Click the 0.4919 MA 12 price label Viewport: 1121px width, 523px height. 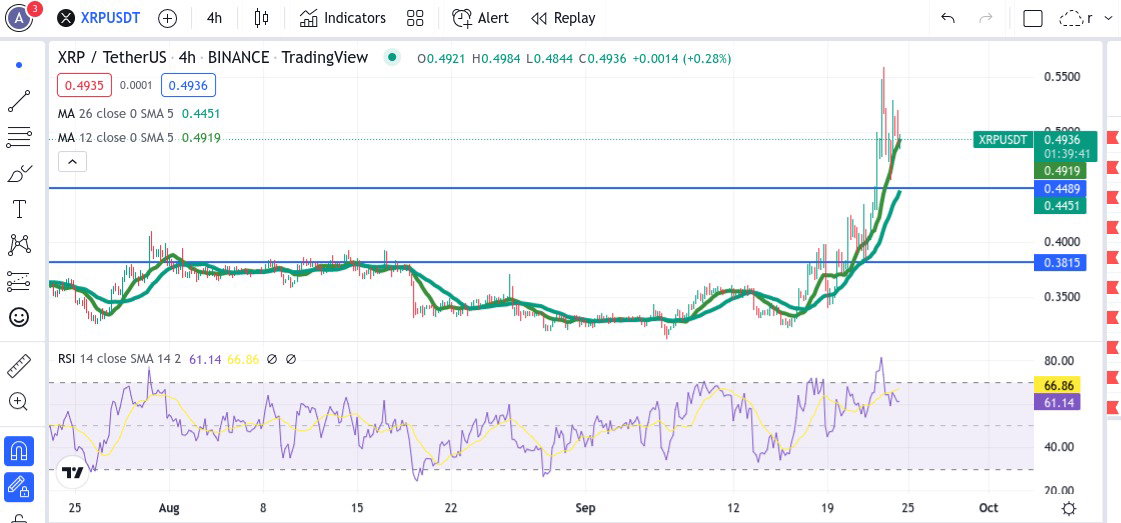tap(1060, 171)
